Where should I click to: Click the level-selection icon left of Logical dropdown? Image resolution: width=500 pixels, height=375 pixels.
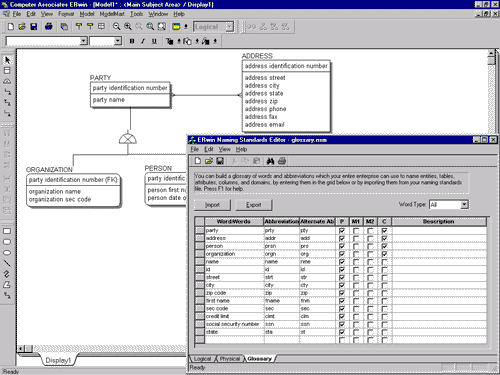point(176,27)
